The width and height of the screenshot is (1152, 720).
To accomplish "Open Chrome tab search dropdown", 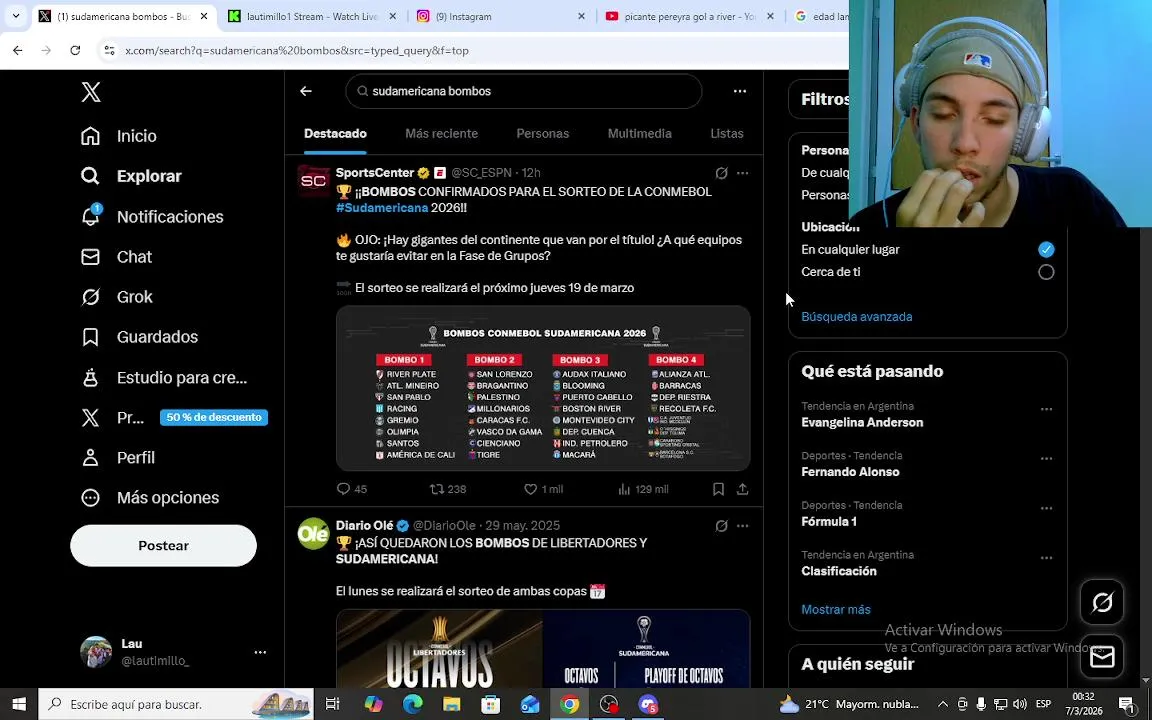I will pos(15,16).
